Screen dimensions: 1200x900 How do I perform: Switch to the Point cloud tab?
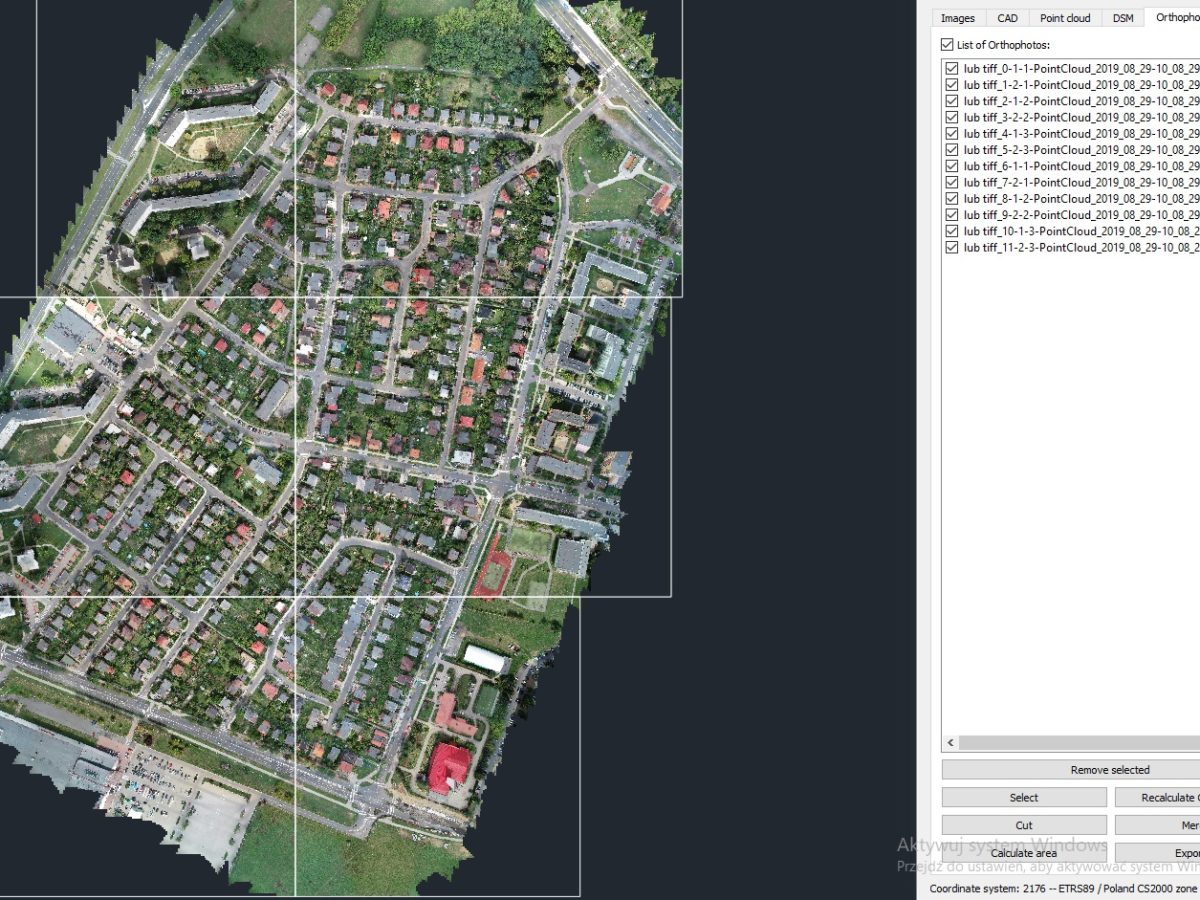pyautogui.click(x=1065, y=18)
